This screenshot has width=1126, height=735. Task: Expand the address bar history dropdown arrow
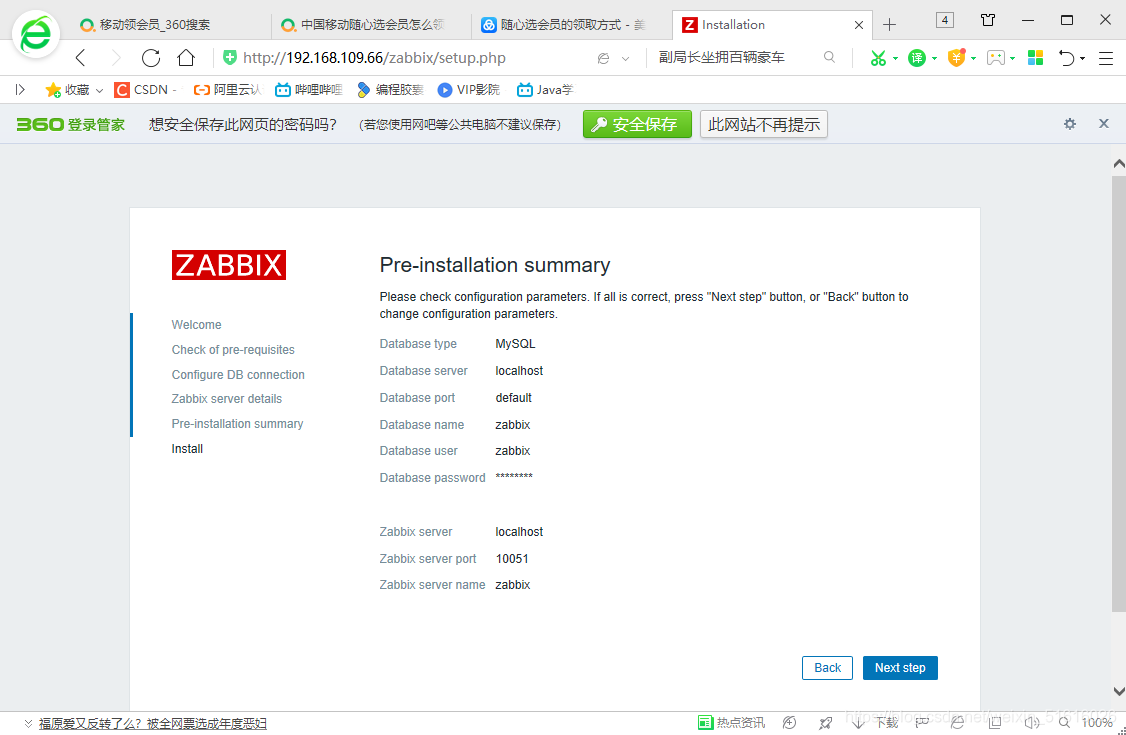[625, 59]
